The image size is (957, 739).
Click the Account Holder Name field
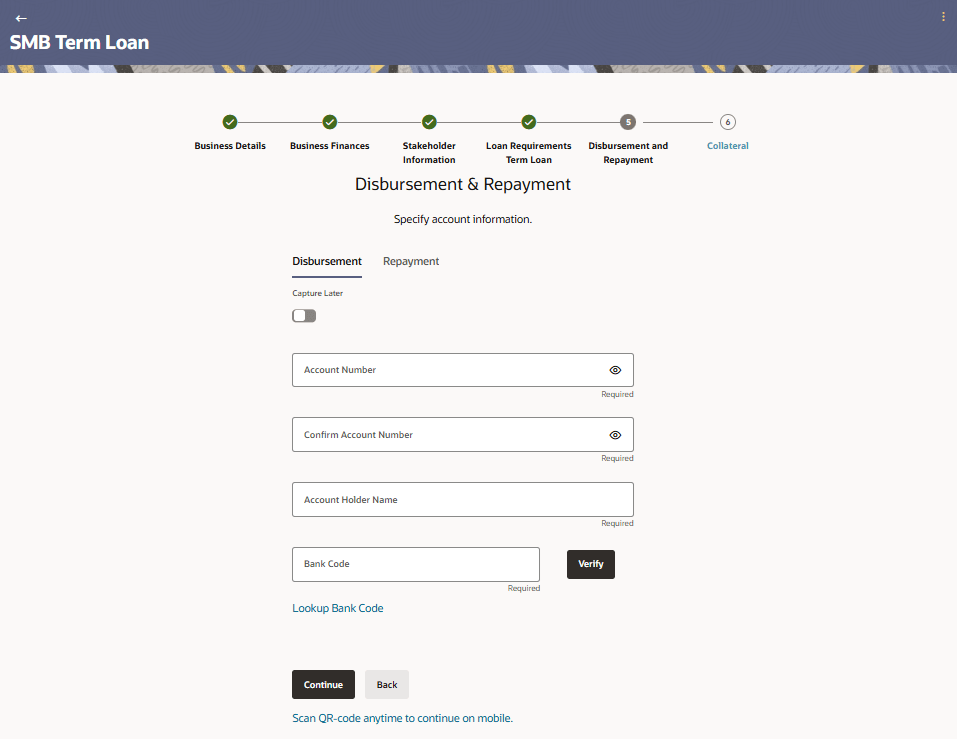click(x=463, y=500)
